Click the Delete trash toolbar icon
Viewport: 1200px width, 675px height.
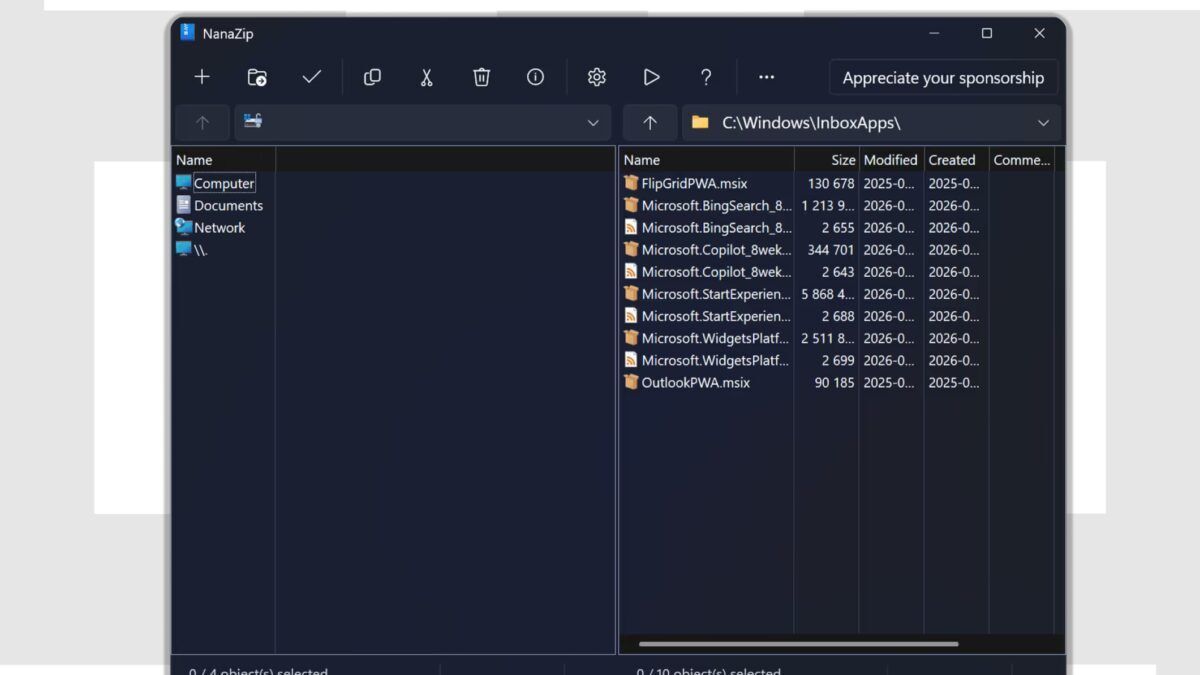tap(481, 77)
